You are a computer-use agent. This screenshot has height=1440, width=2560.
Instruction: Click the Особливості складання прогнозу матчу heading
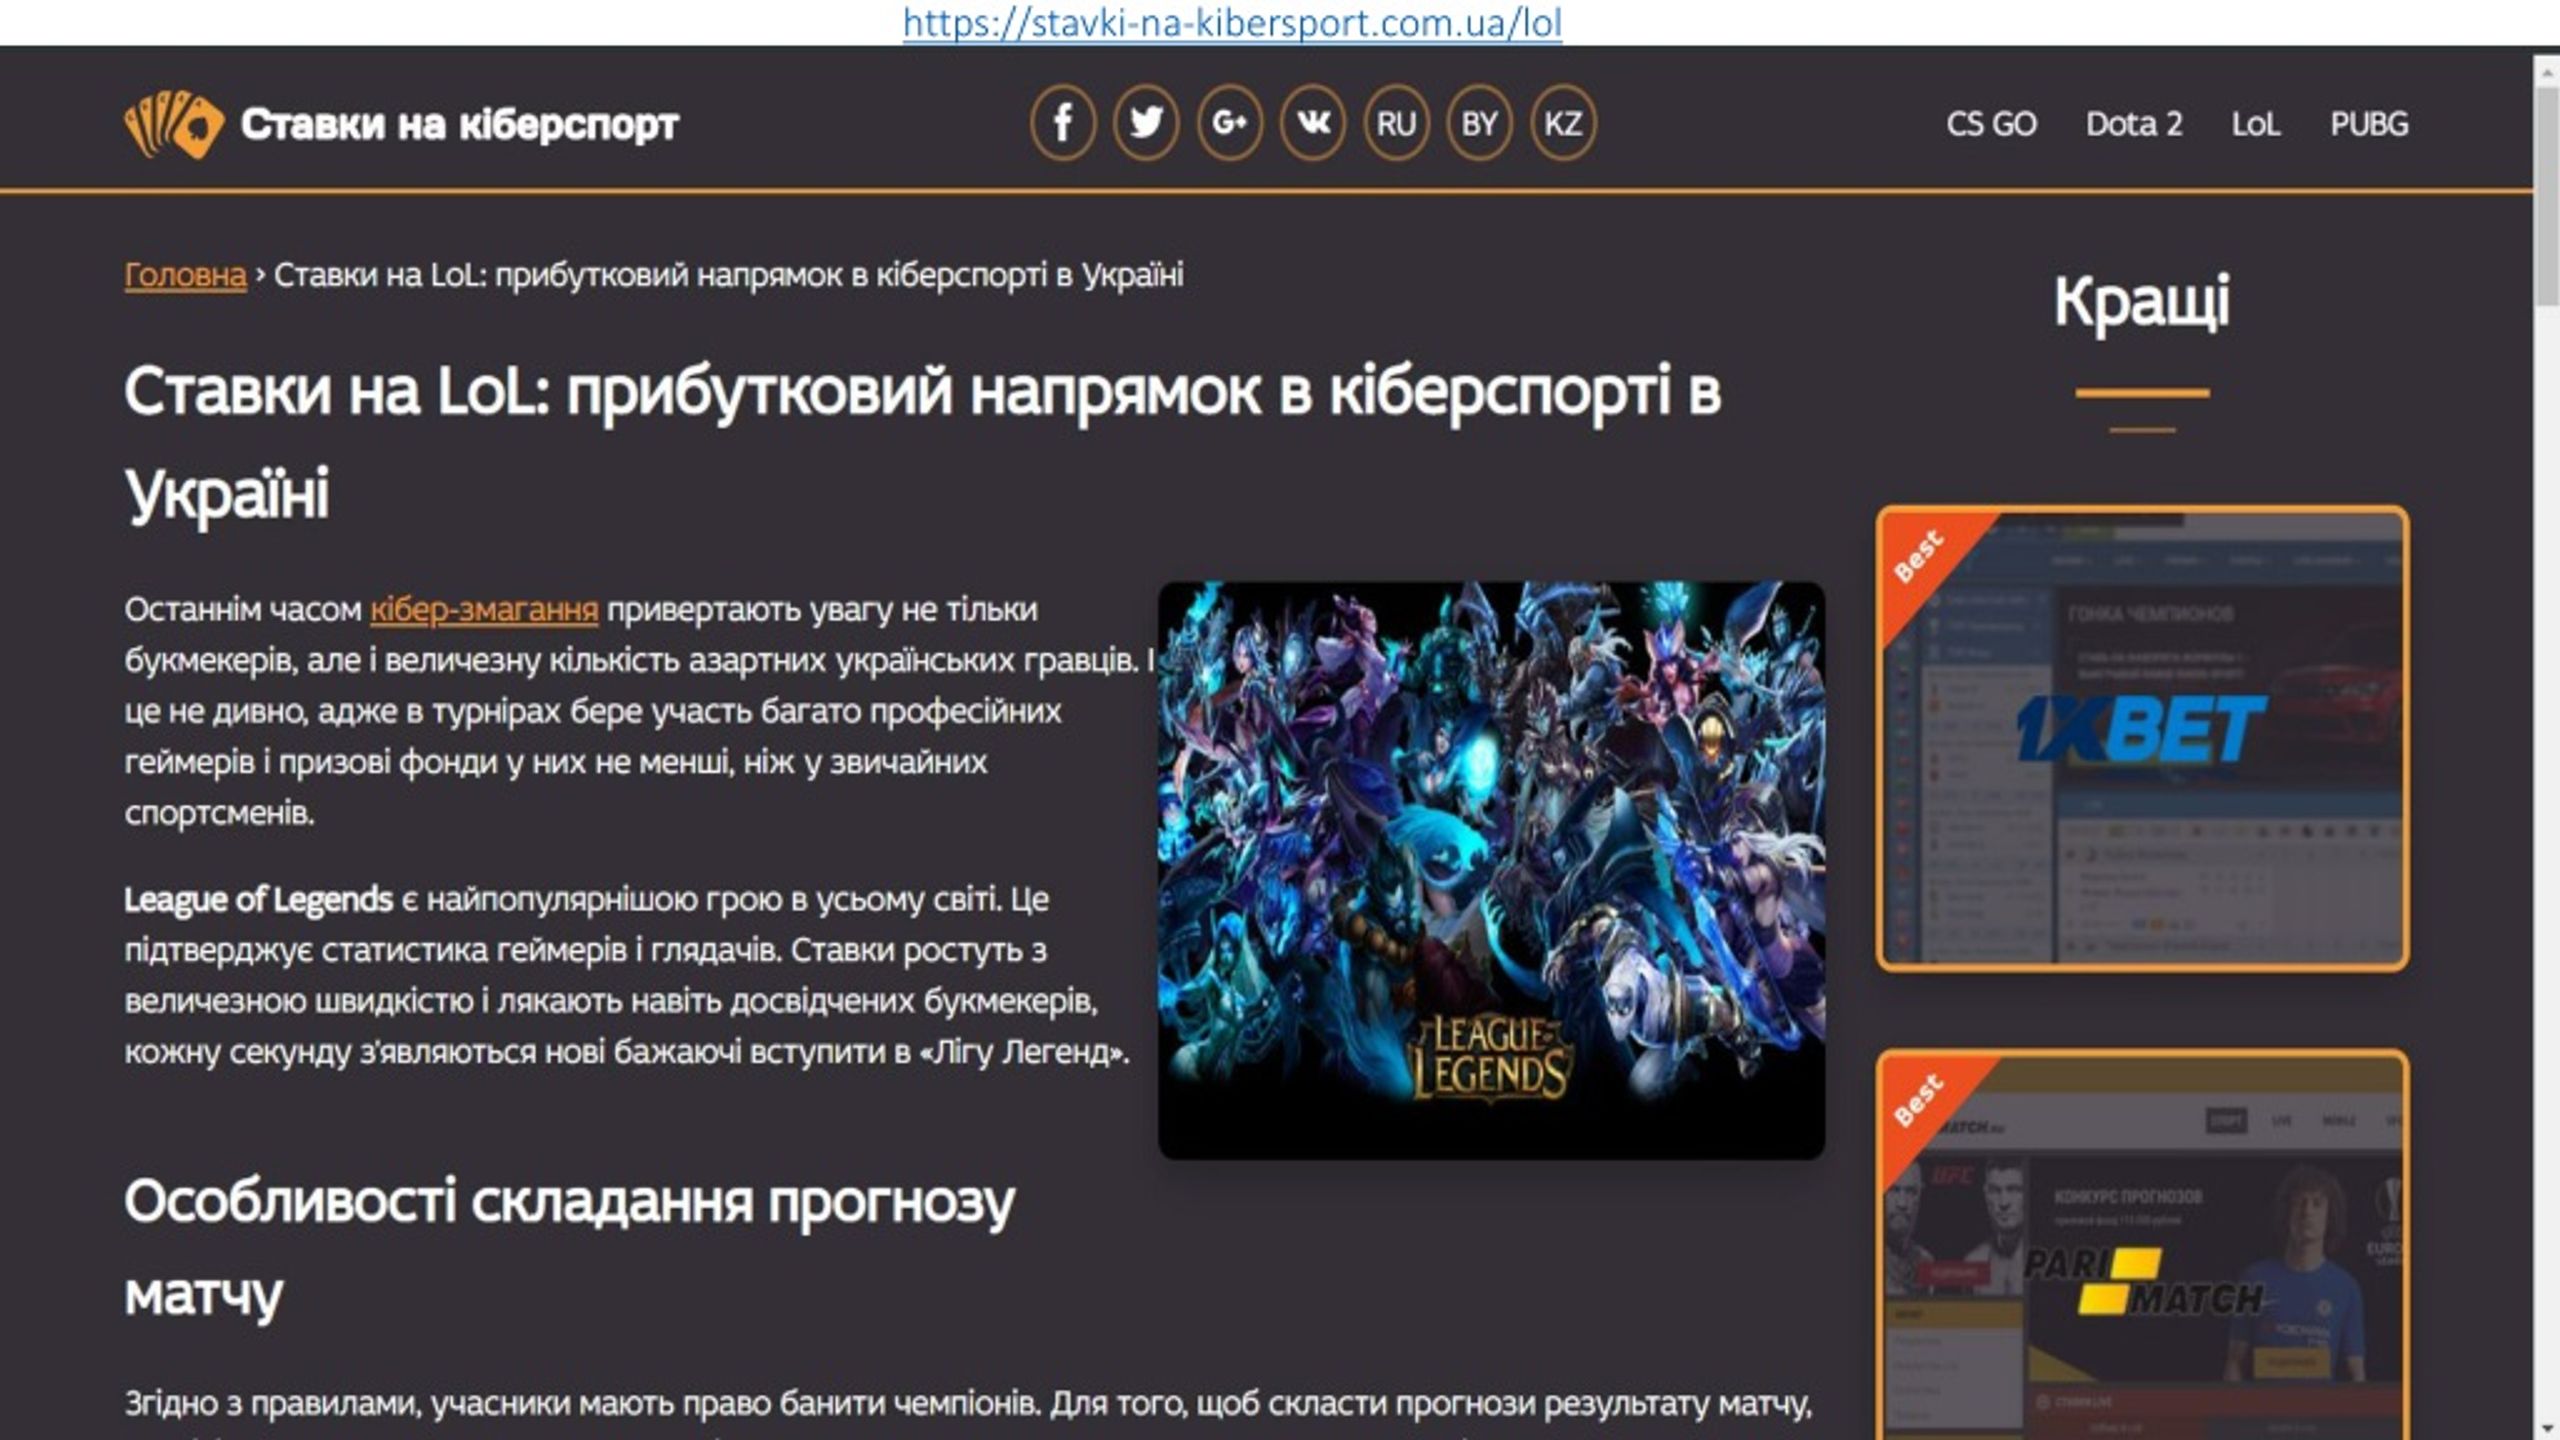tap(569, 1246)
